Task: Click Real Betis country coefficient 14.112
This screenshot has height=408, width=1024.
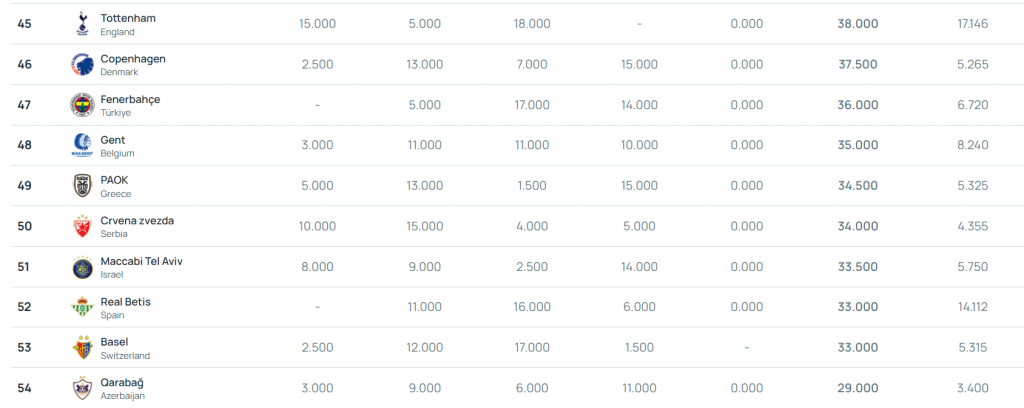Action: 972,307
